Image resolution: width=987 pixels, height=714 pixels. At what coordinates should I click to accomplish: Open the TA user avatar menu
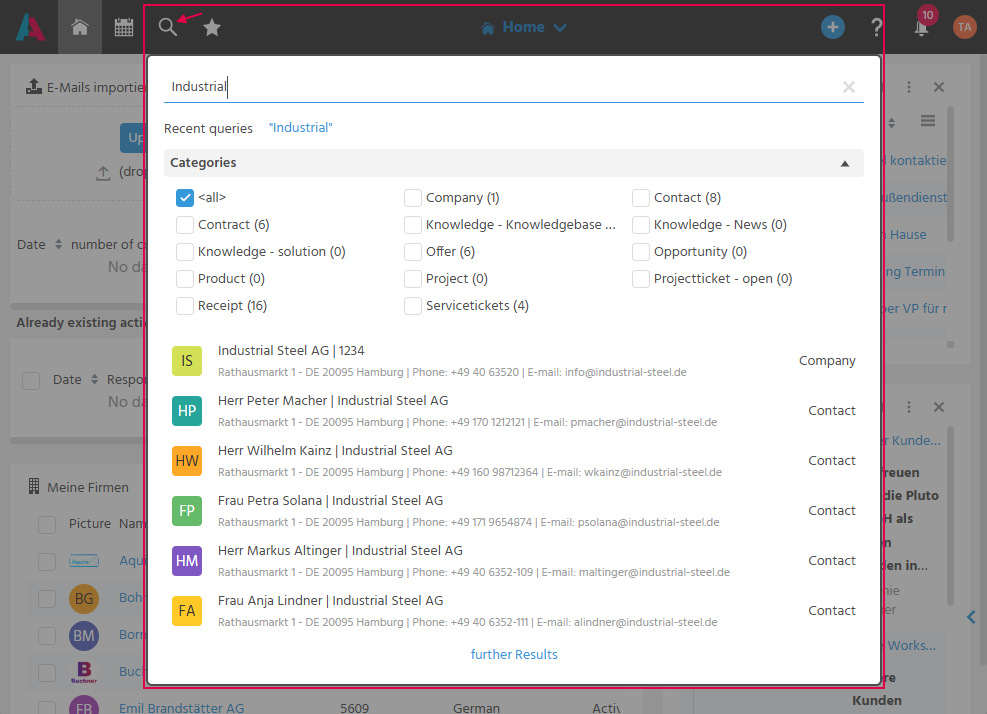(x=964, y=27)
